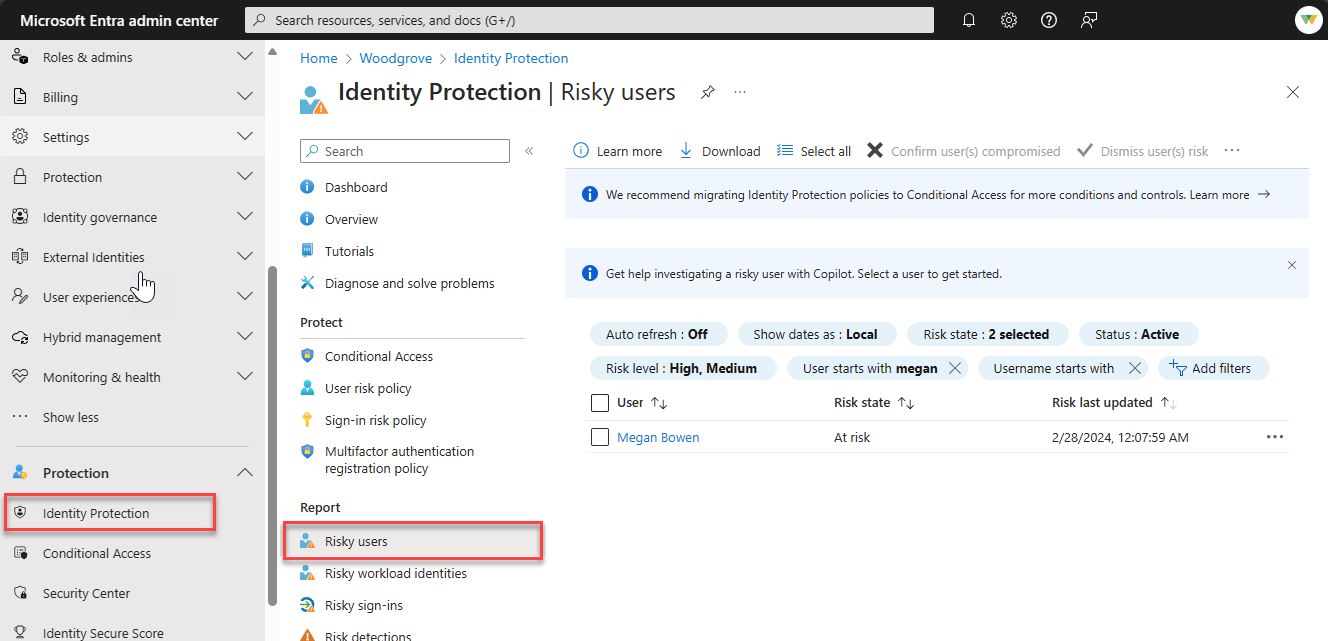Image resolution: width=1328 pixels, height=641 pixels.
Task: Open Multifactor authentication registration policy
Action: point(399,460)
